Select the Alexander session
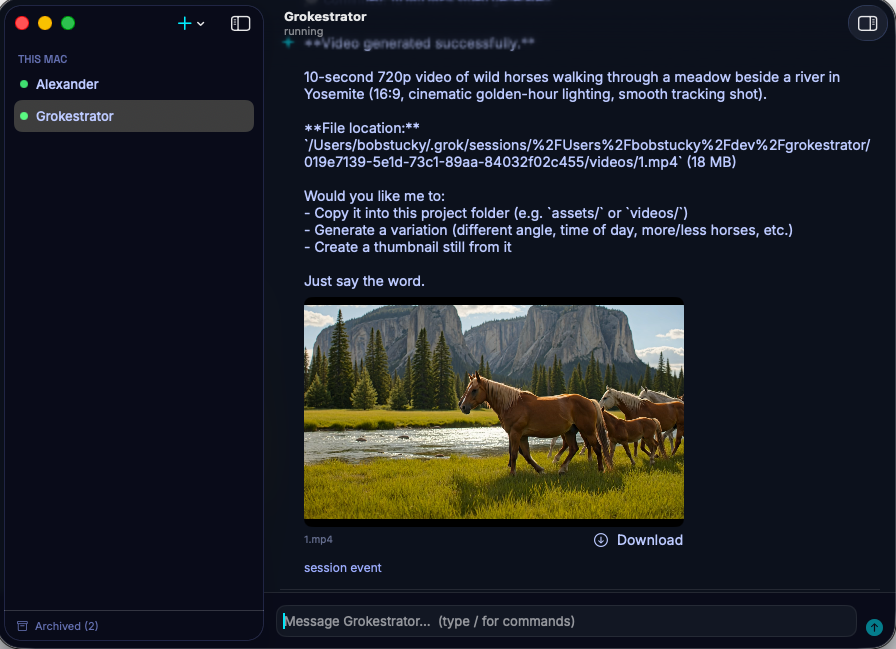Image resolution: width=896 pixels, height=649 pixels. pos(134,84)
